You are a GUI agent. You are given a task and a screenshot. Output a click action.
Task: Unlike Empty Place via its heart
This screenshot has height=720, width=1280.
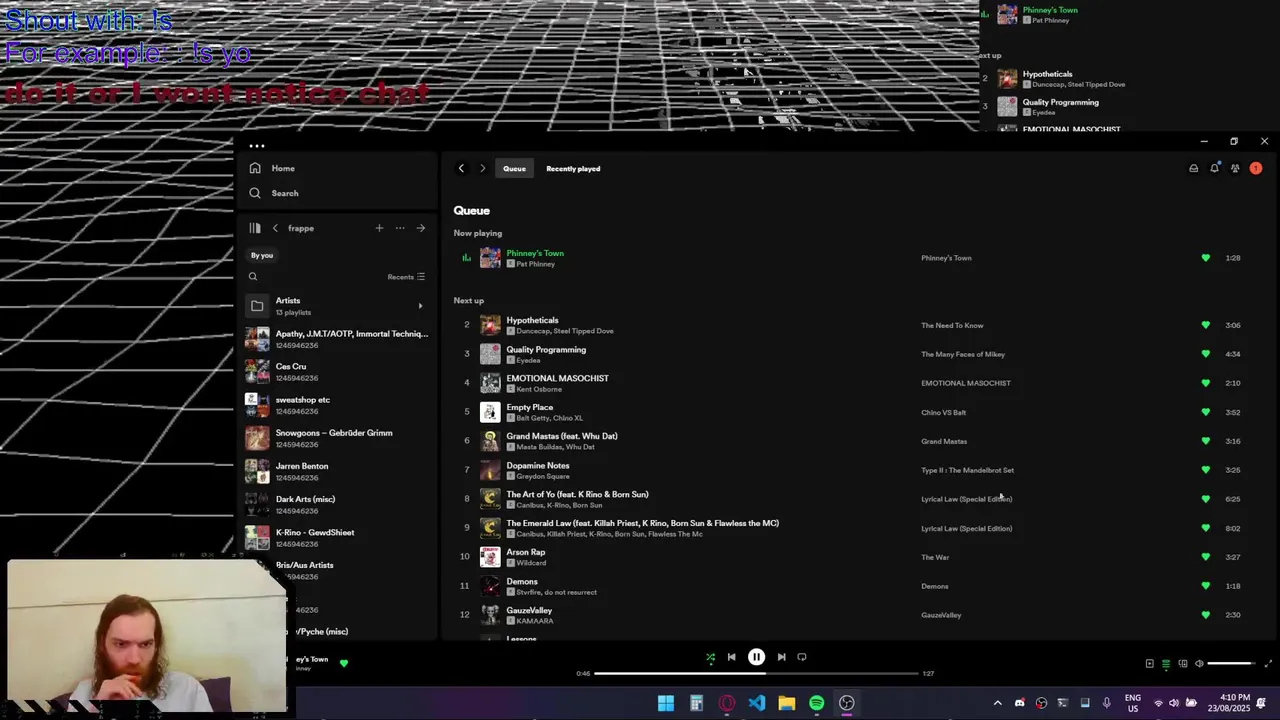pyautogui.click(x=1205, y=412)
